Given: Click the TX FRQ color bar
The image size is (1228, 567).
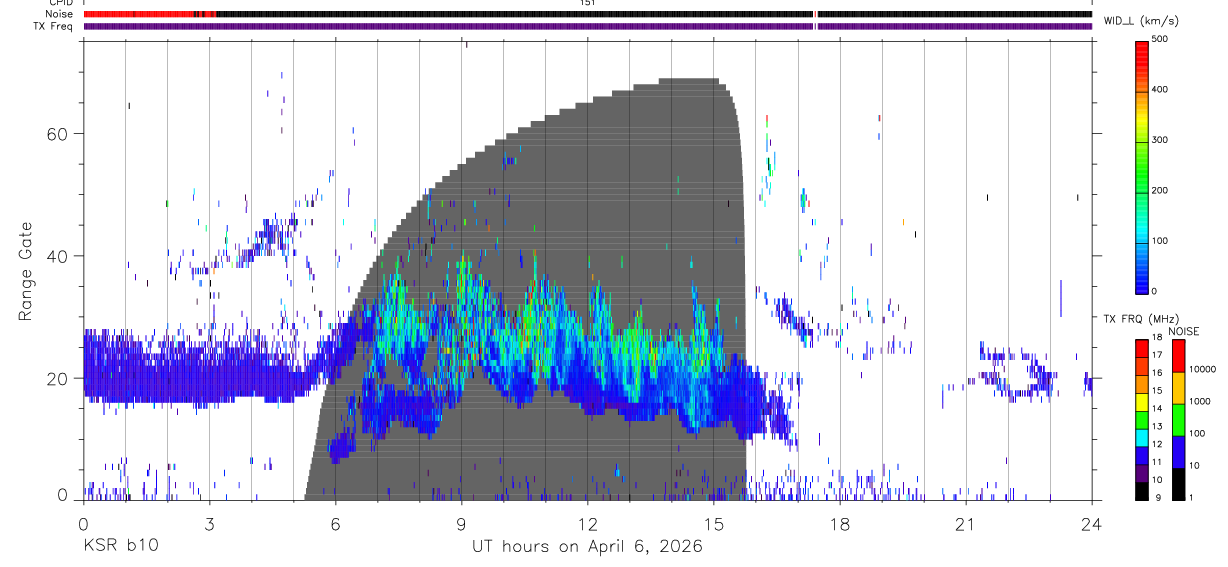Looking at the screenshot, I should point(1142,420).
